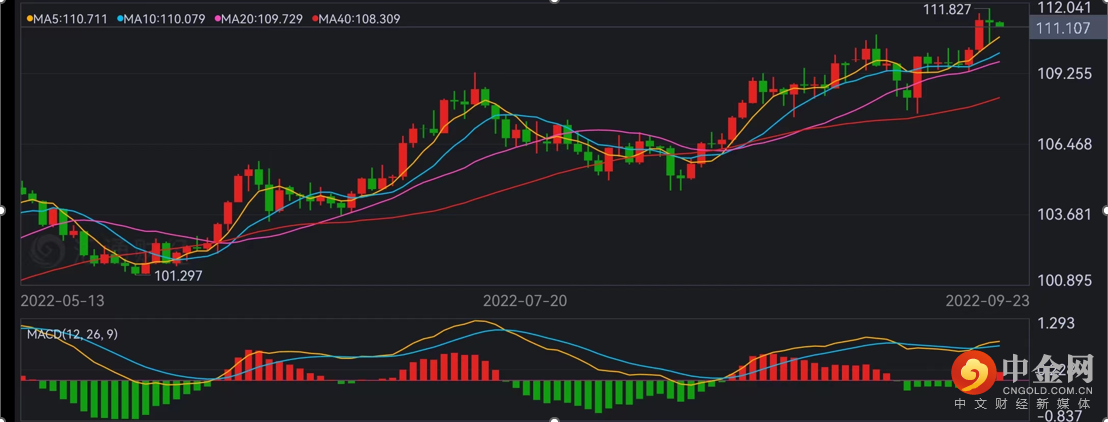Click the 111.827 high price annotation
1108x422 pixels.
[x=947, y=9]
